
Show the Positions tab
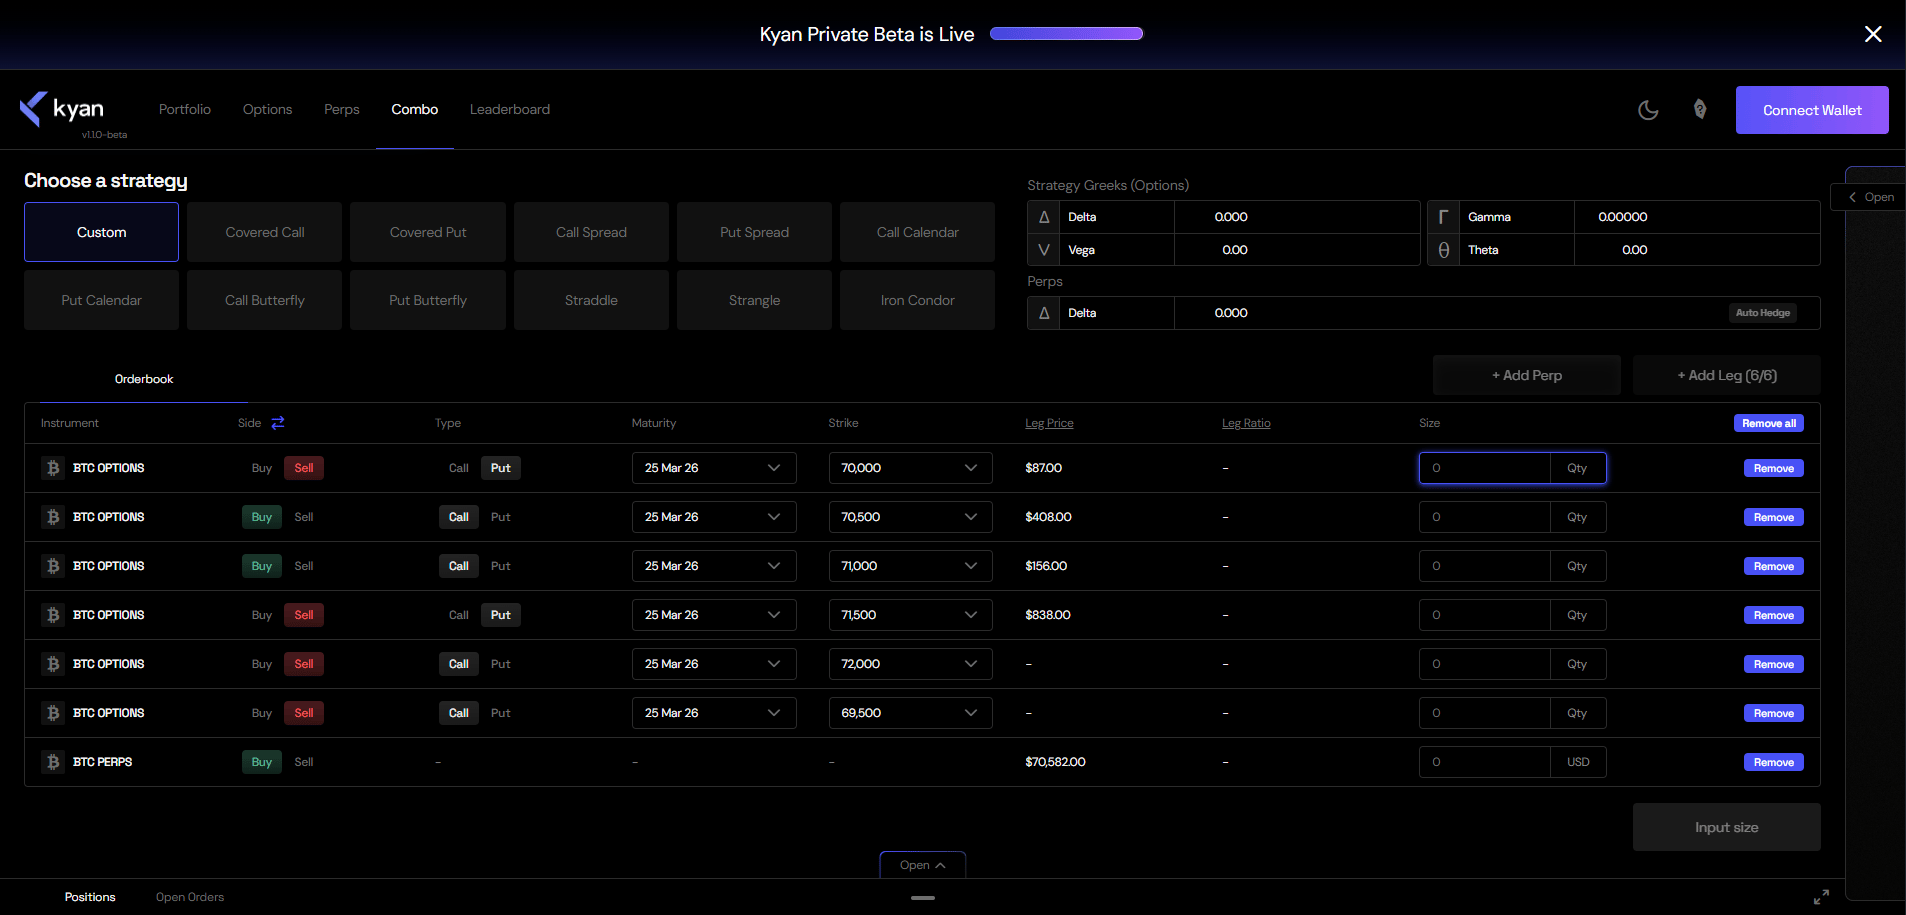[90, 897]
